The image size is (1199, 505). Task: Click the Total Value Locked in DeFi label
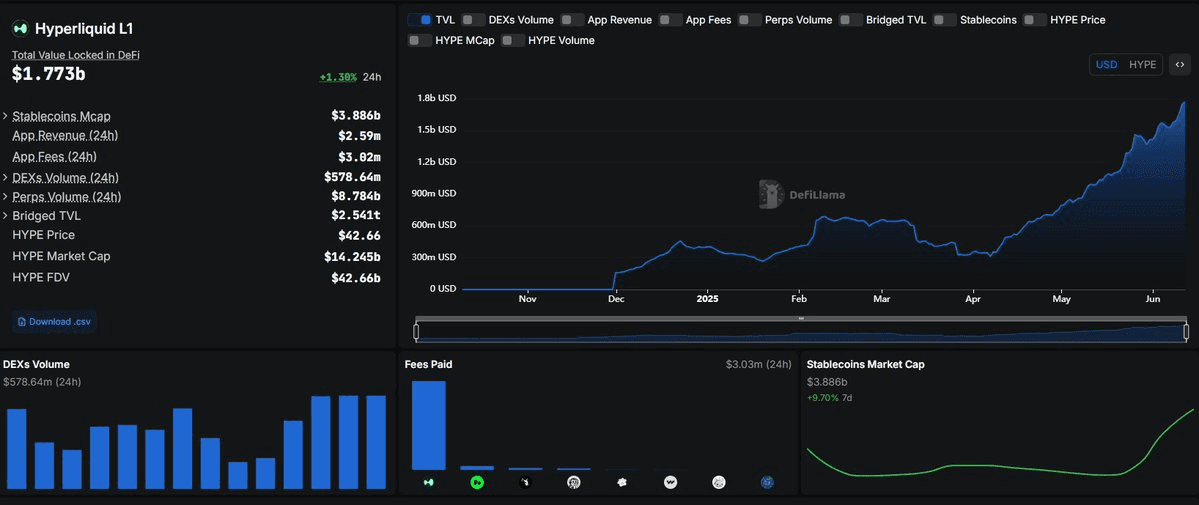[76, 55]
